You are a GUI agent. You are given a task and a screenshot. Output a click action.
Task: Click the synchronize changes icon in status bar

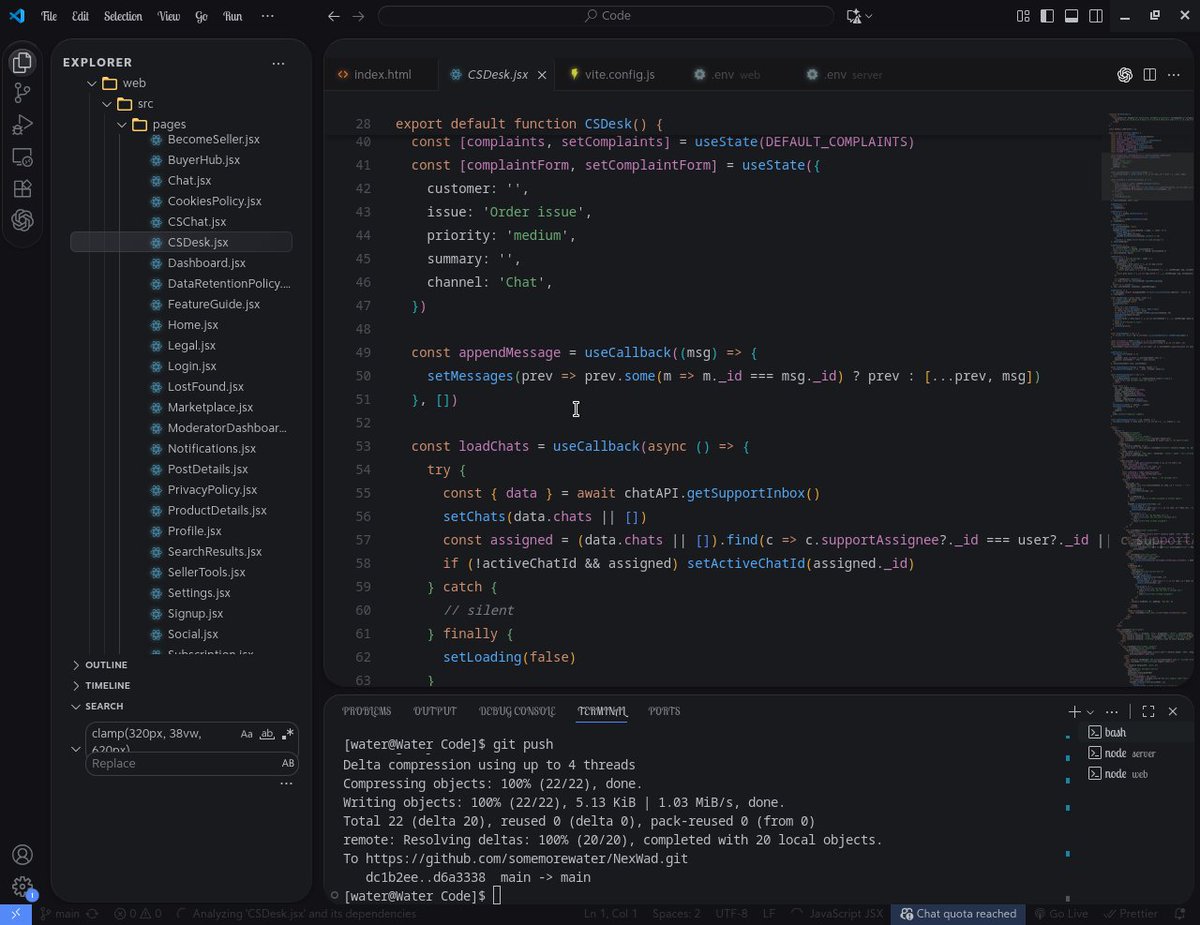(x=93, y=914)
